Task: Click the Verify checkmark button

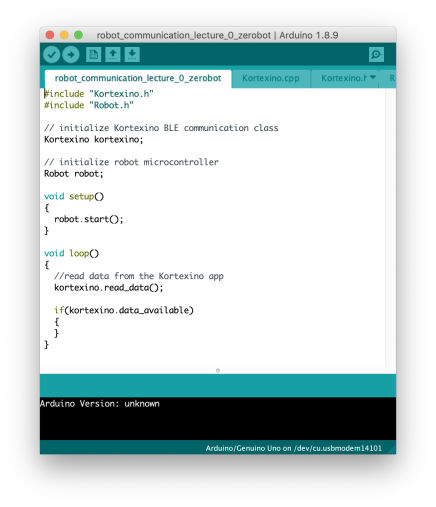Action: [x=51, y=54]
